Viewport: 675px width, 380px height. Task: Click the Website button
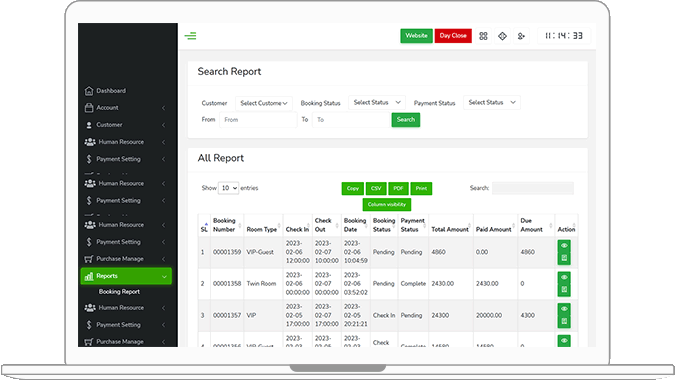click(416, 36)
